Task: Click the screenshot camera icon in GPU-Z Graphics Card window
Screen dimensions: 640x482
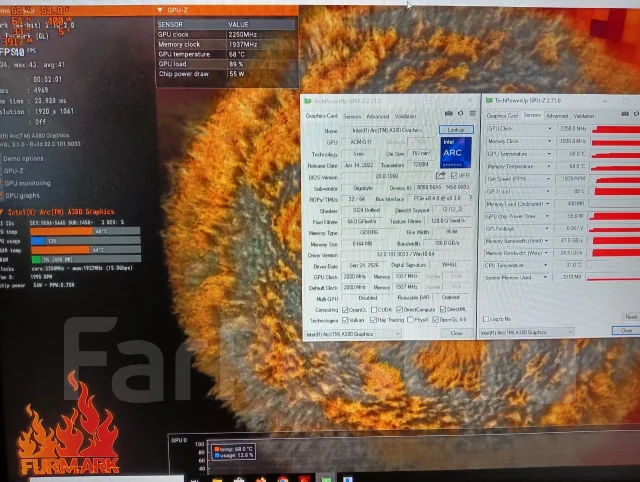Action: click(x=449, y=113)
